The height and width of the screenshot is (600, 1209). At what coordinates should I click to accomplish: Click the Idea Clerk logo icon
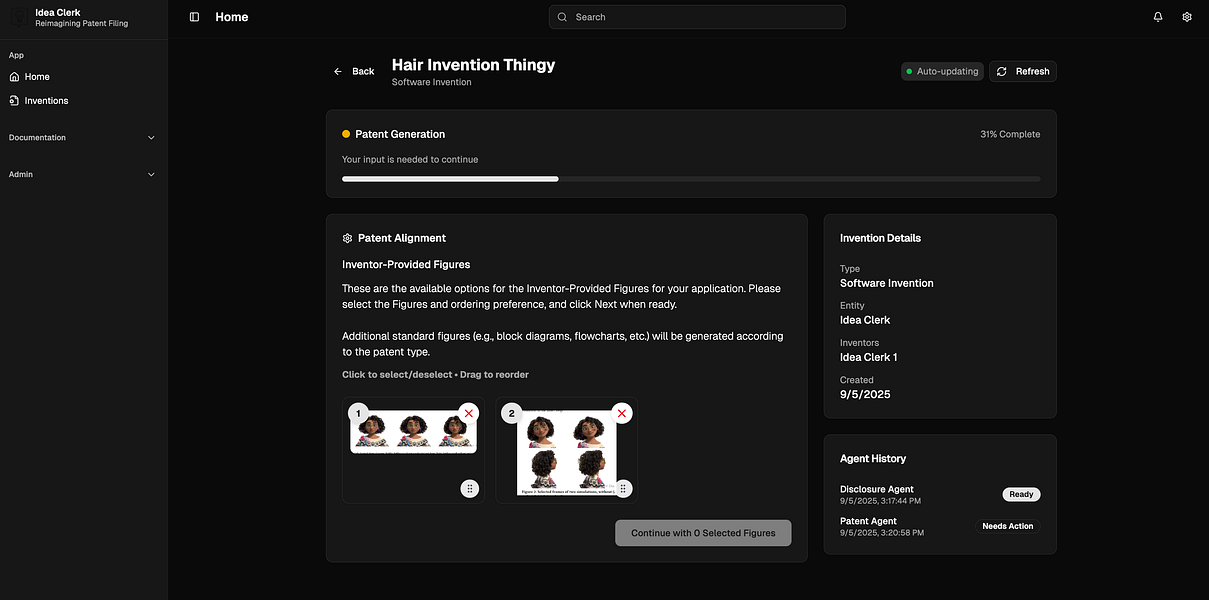[19, 17]
